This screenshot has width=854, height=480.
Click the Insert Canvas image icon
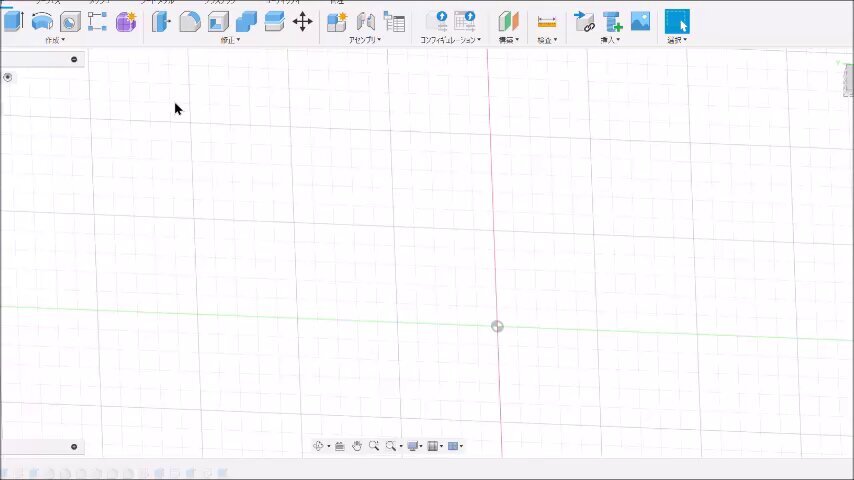[640, 21]
